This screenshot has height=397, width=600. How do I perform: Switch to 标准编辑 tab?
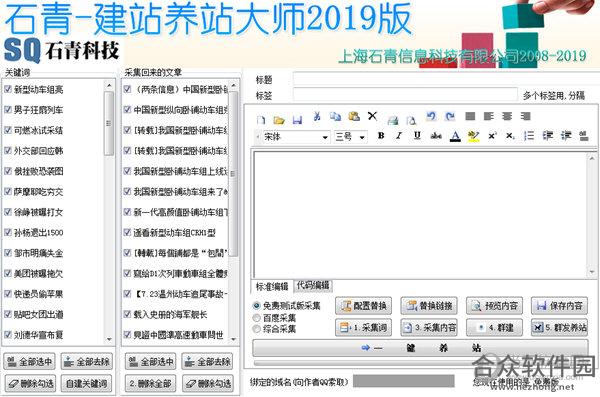tap(272, 286)
